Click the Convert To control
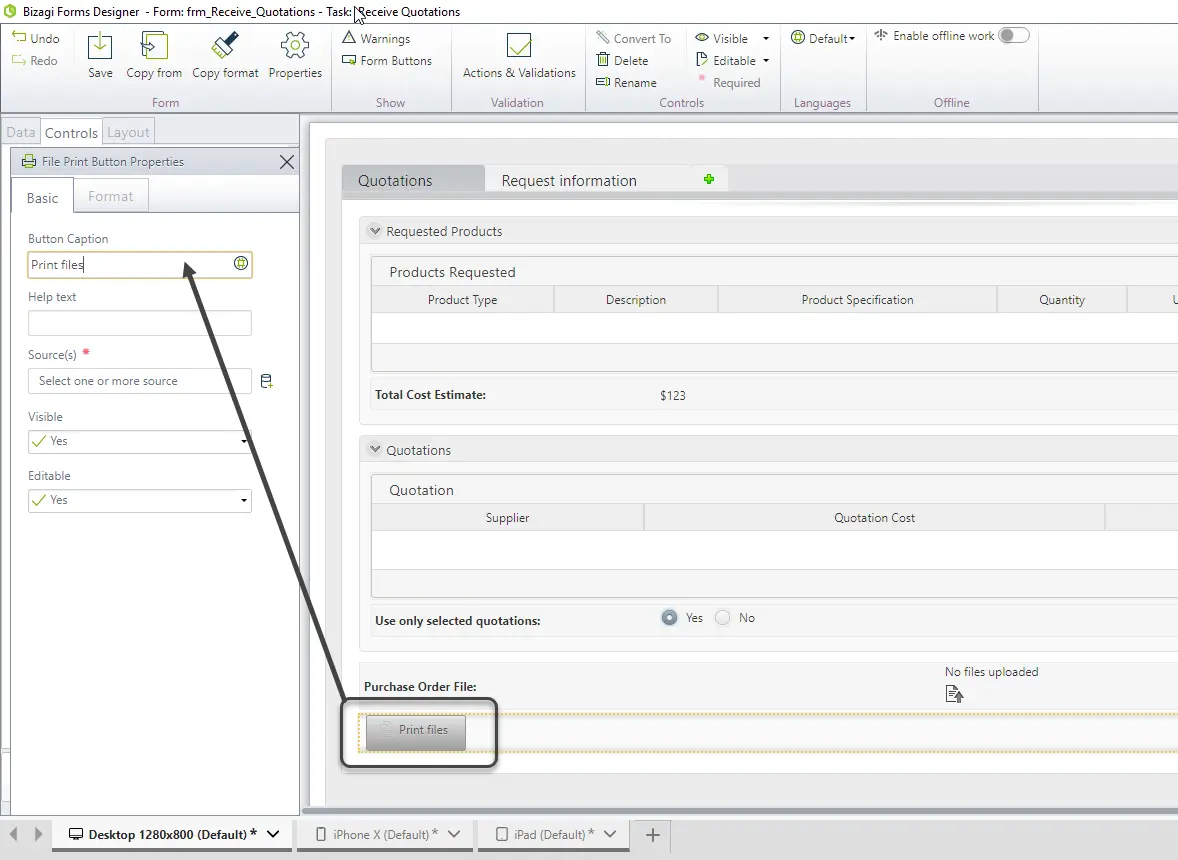 (633, 38)
